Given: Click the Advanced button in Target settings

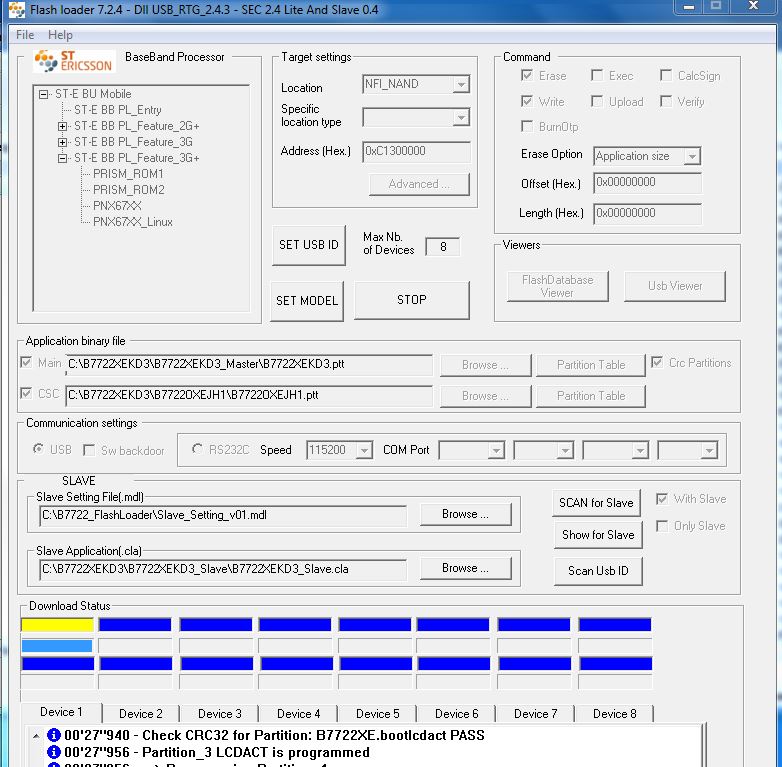Looking at the screenshot, I should click(419, 184).
